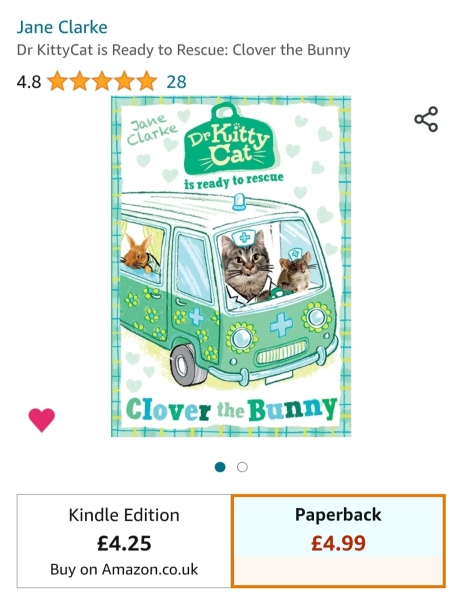Click the 4.8 rating score
The height and width of the screenshot is (600, 462).
pos(29,82)
